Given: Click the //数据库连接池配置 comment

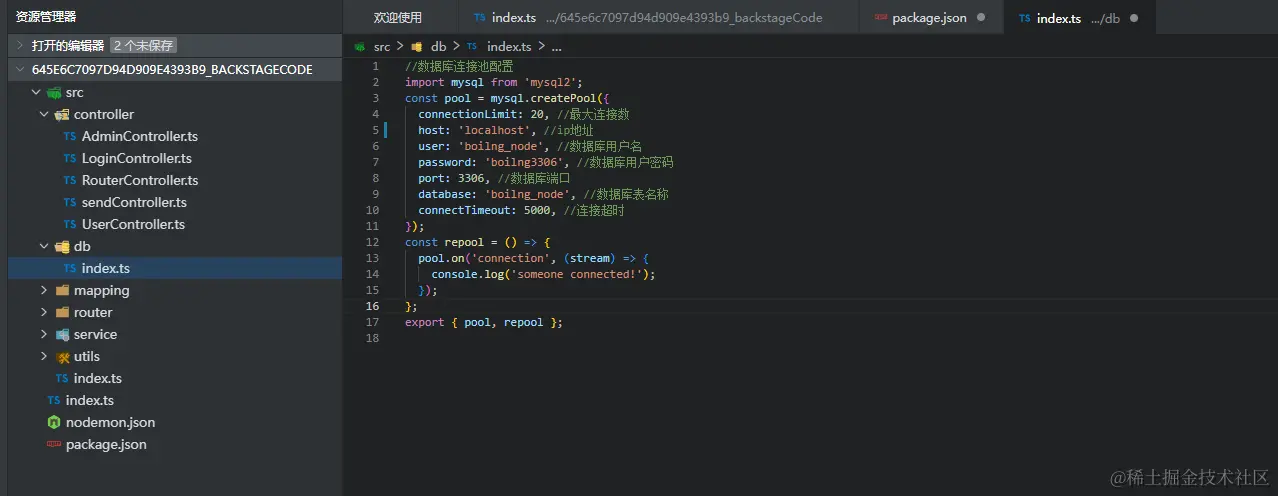Looking at the screenshot, I should point(459,66).
